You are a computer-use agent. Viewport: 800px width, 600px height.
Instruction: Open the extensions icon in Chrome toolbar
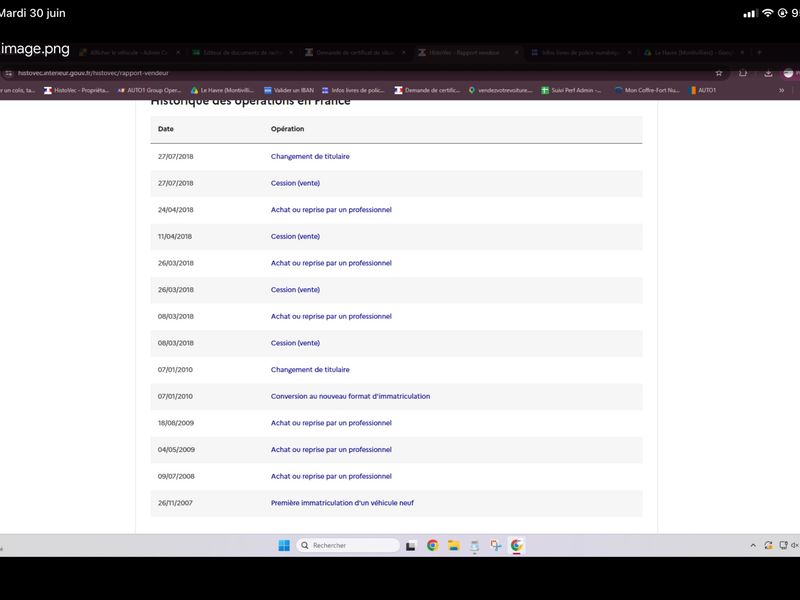(743, 73)
